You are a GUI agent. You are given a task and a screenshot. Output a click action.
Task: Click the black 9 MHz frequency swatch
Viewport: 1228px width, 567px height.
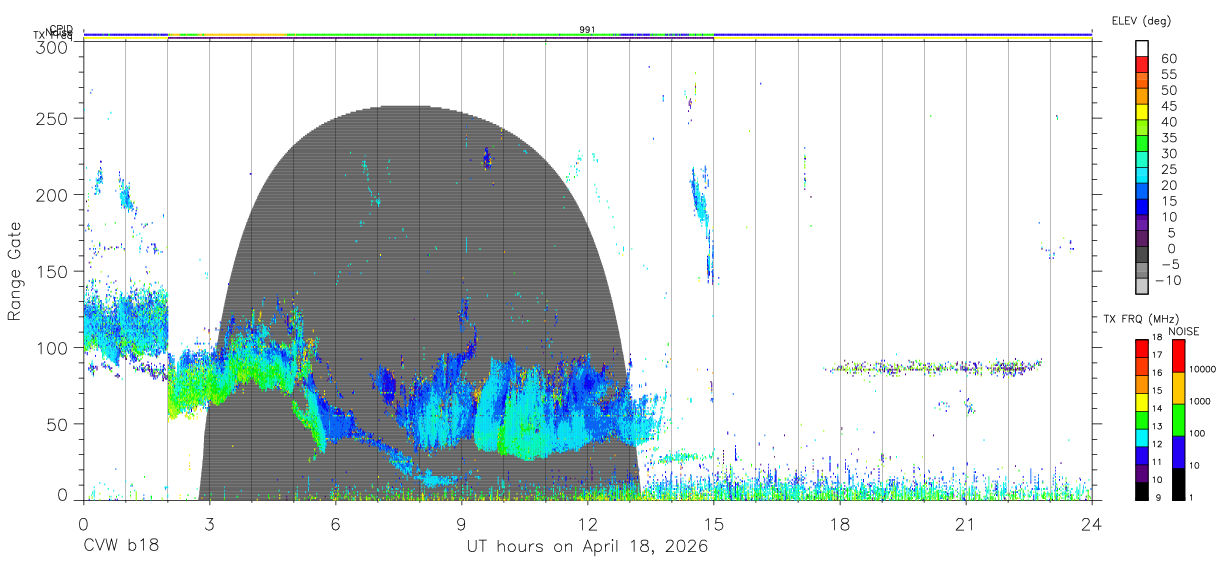[1142, 492]
